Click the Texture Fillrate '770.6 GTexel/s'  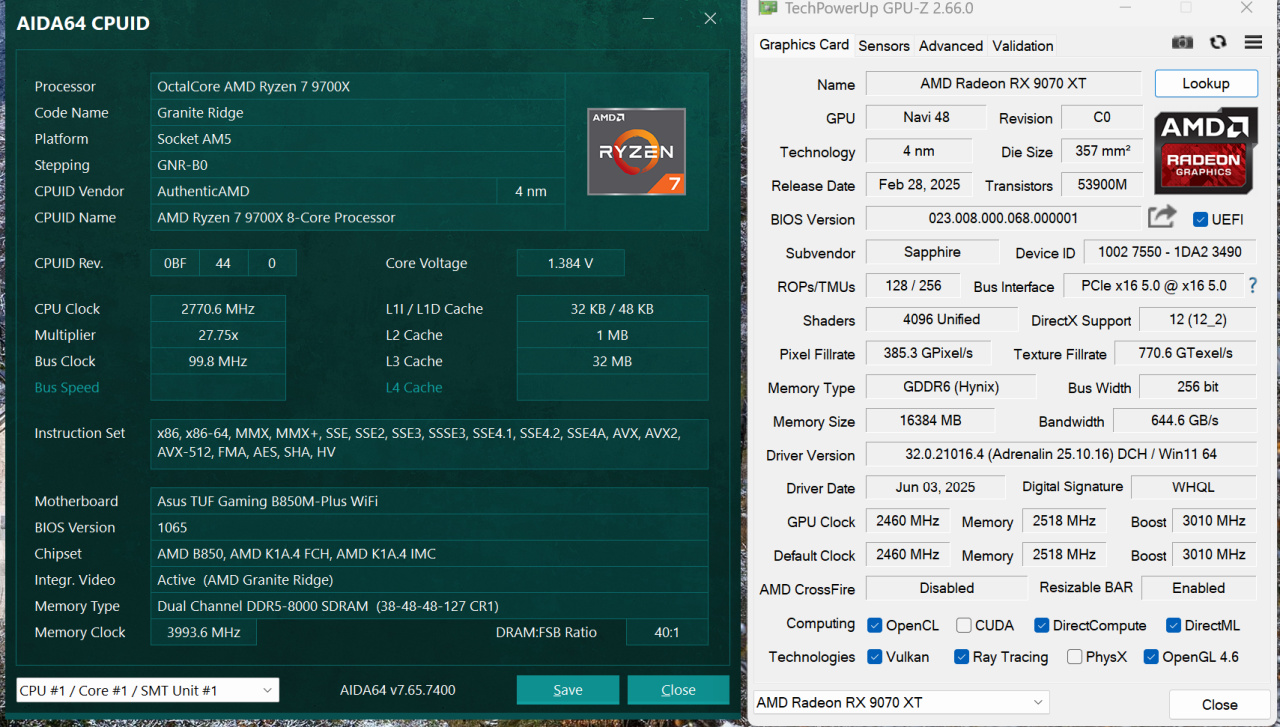click(1185, 353)
